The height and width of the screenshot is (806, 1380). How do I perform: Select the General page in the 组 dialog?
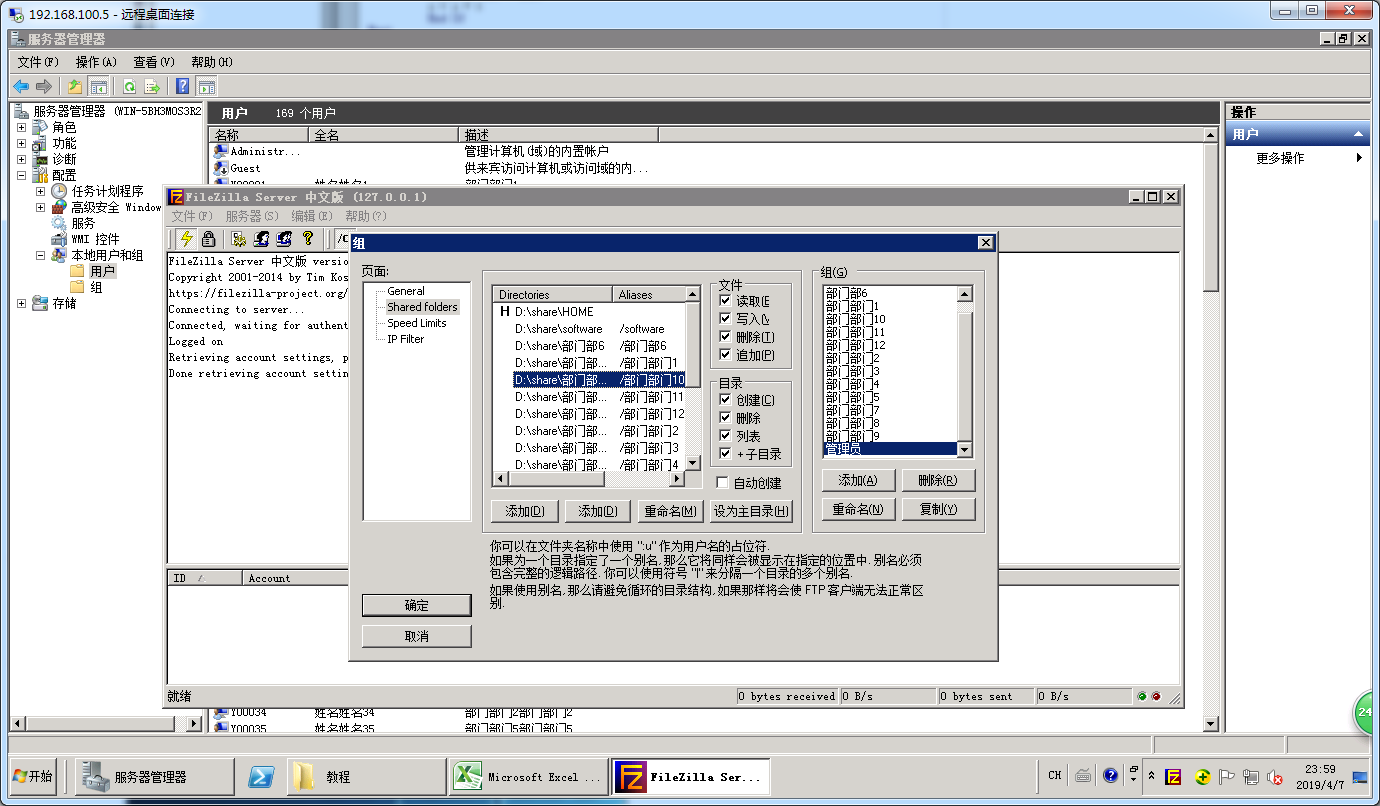point(406,291)
